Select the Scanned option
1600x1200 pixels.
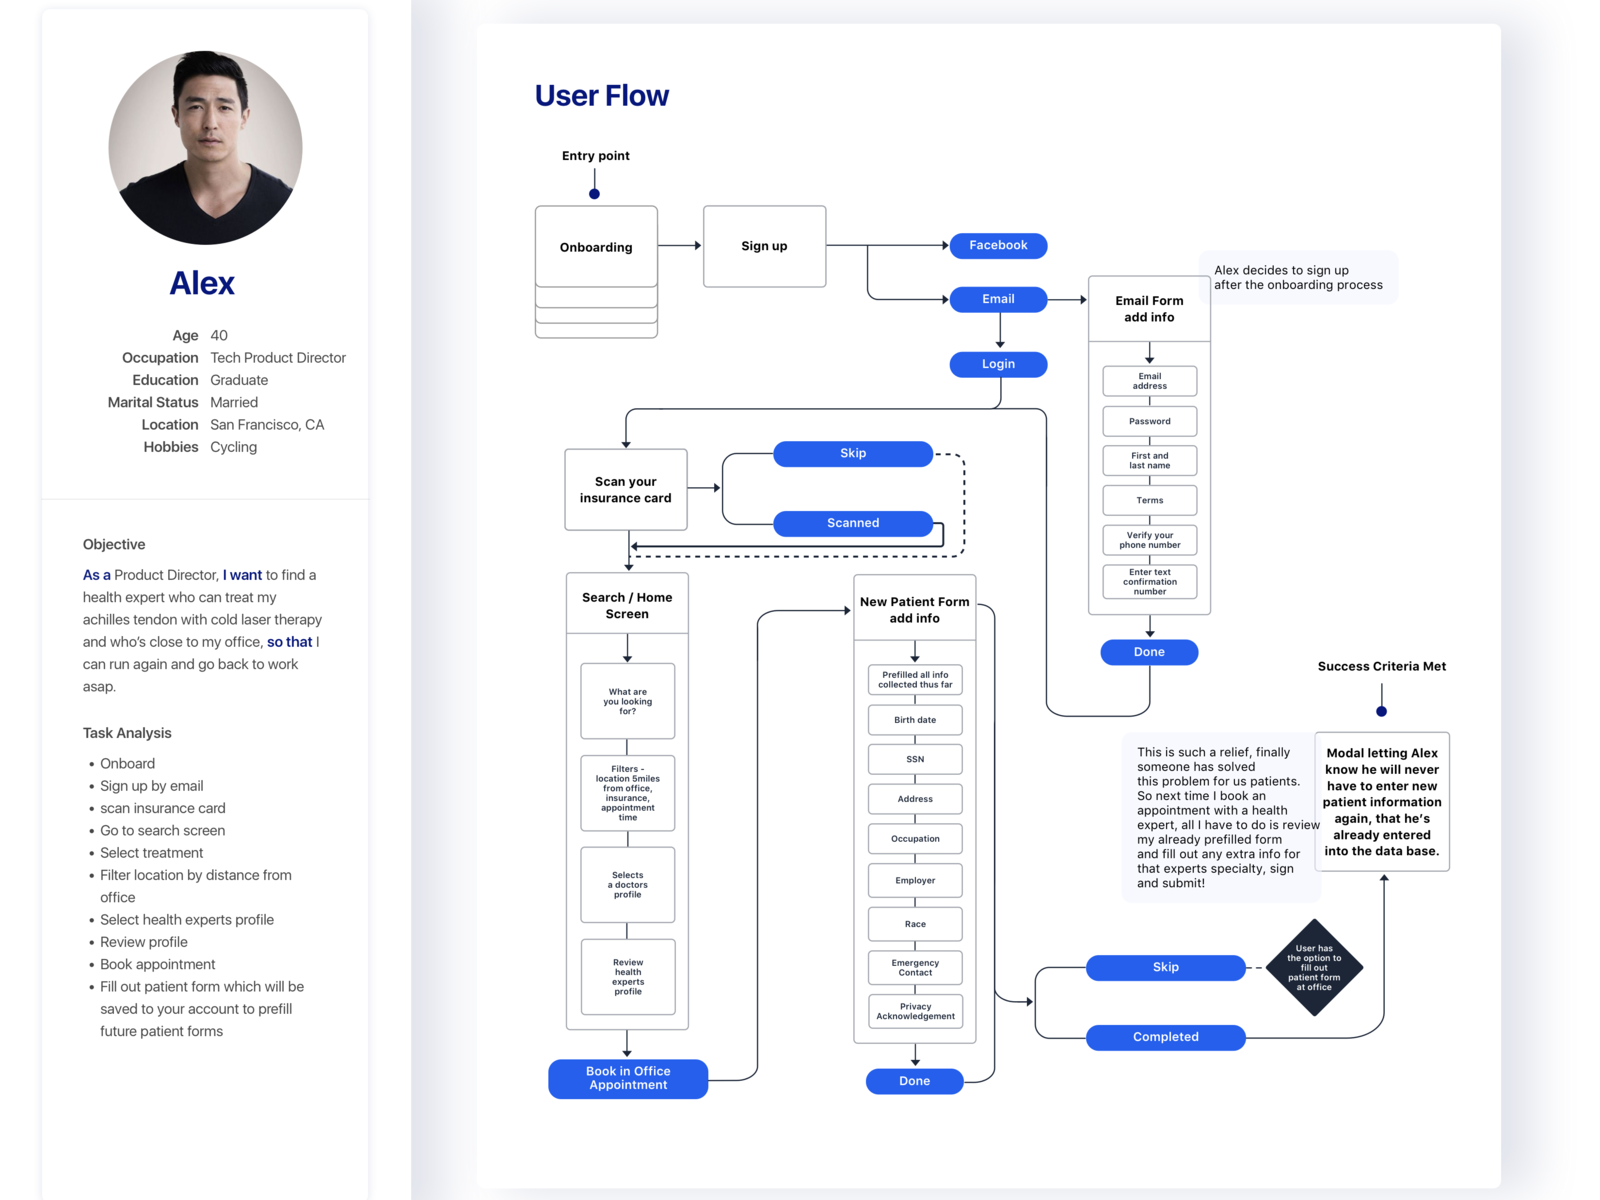coord(852,523)
